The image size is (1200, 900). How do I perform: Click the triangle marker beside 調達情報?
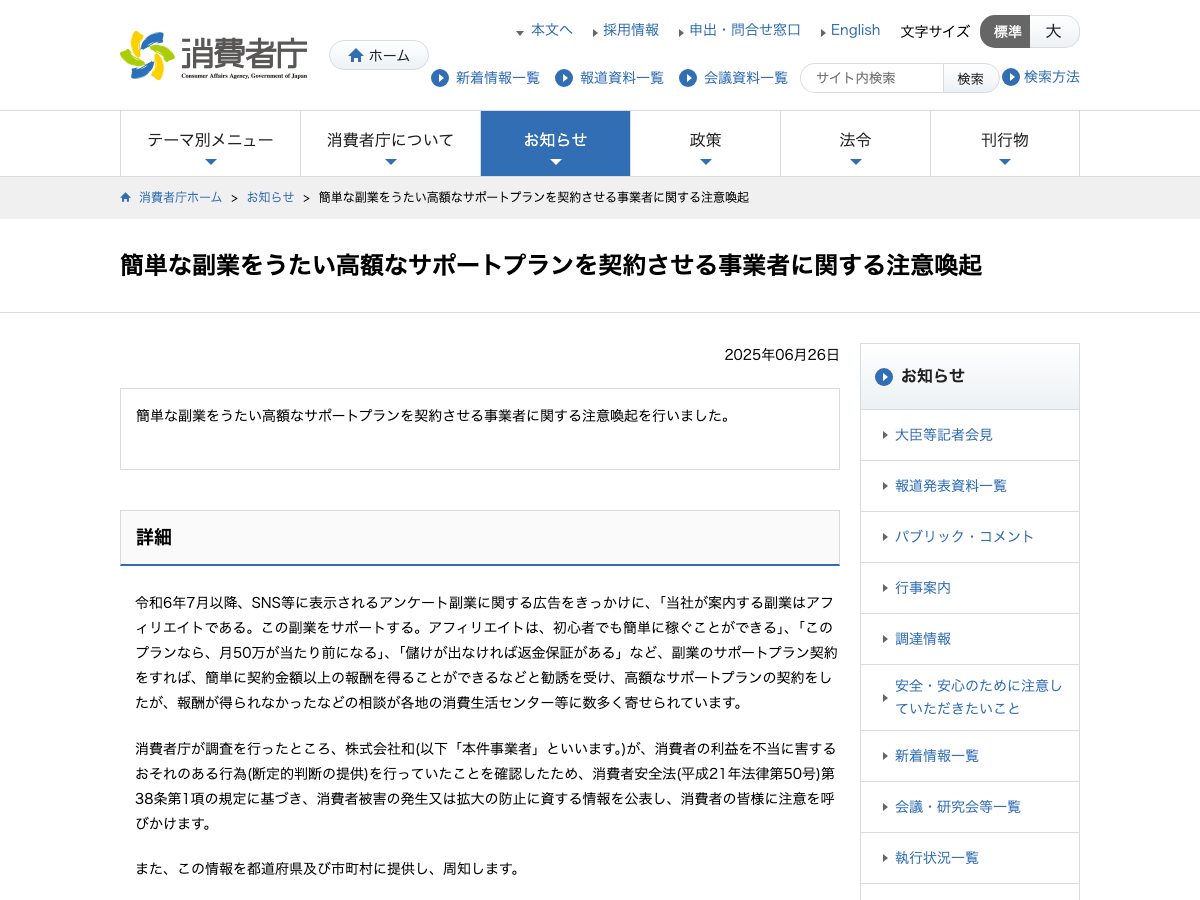point(886,639)
